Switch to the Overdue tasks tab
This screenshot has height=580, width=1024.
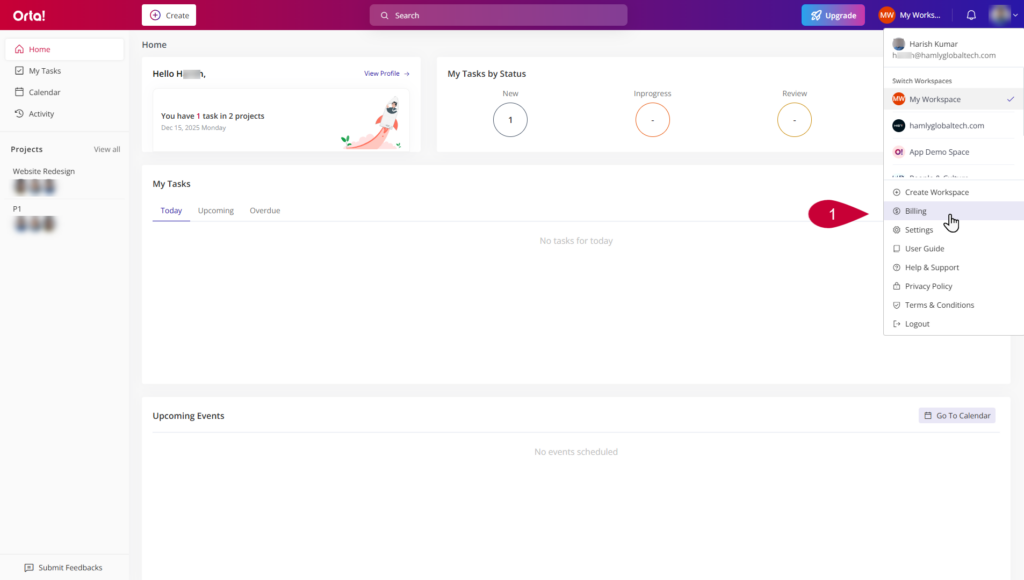point(265,211)
